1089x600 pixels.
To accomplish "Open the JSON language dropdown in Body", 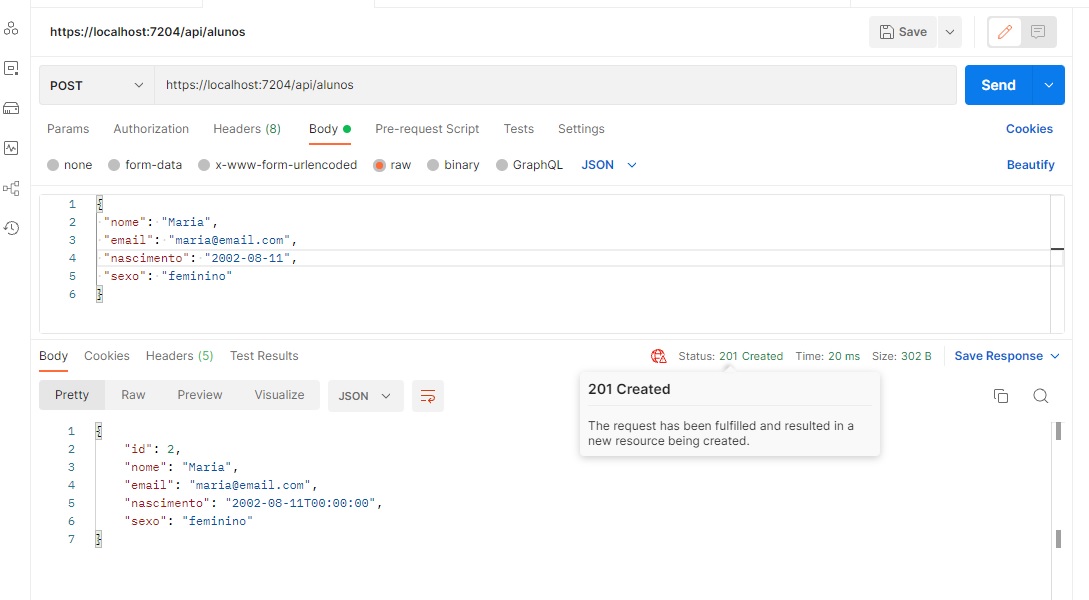I will (x=605, y=165).
